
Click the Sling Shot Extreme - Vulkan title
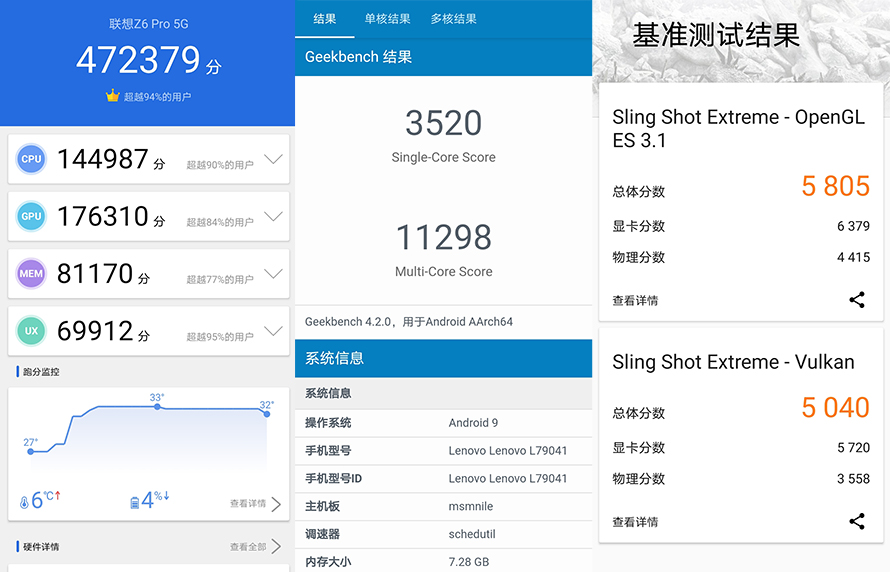(x=733, y=361)
